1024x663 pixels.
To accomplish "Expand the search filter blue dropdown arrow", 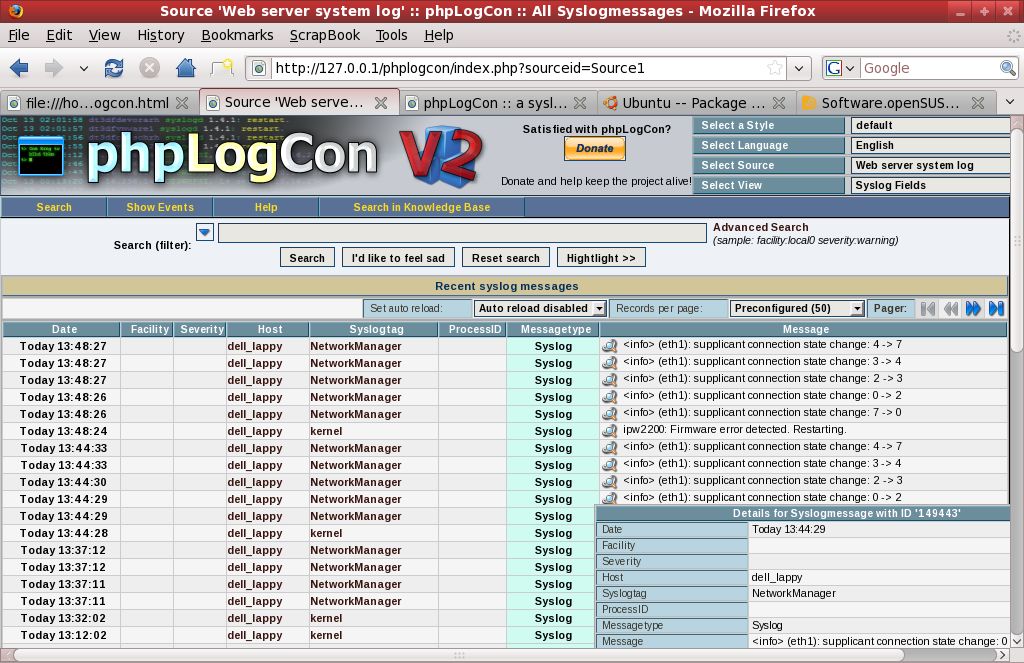I will pyautogui.click(x=204, y=232).
